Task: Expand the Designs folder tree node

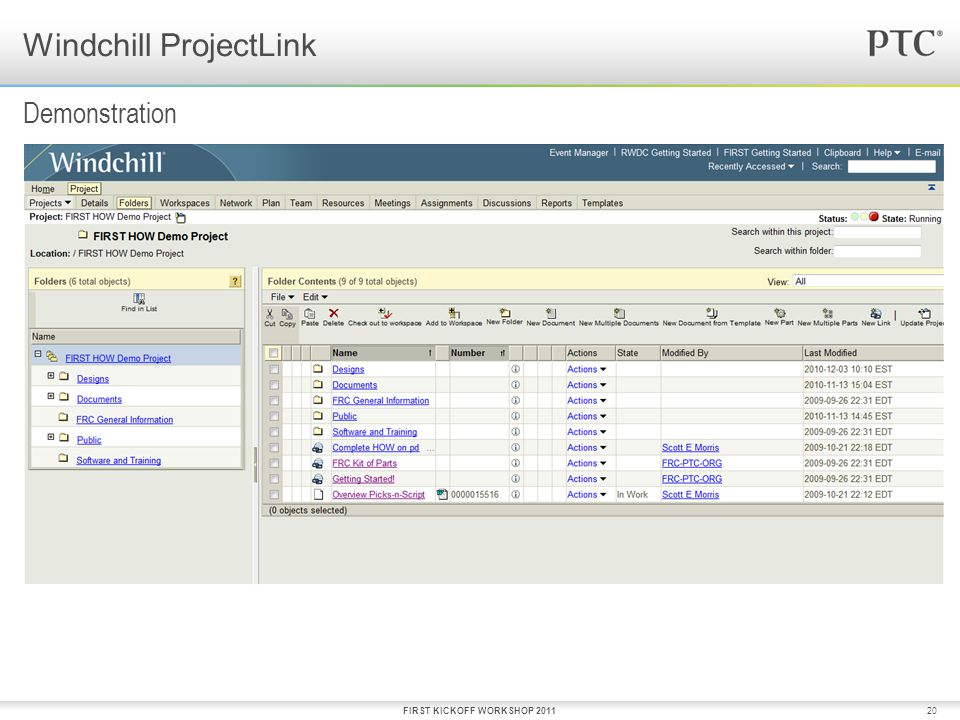Action: [51, 376]
